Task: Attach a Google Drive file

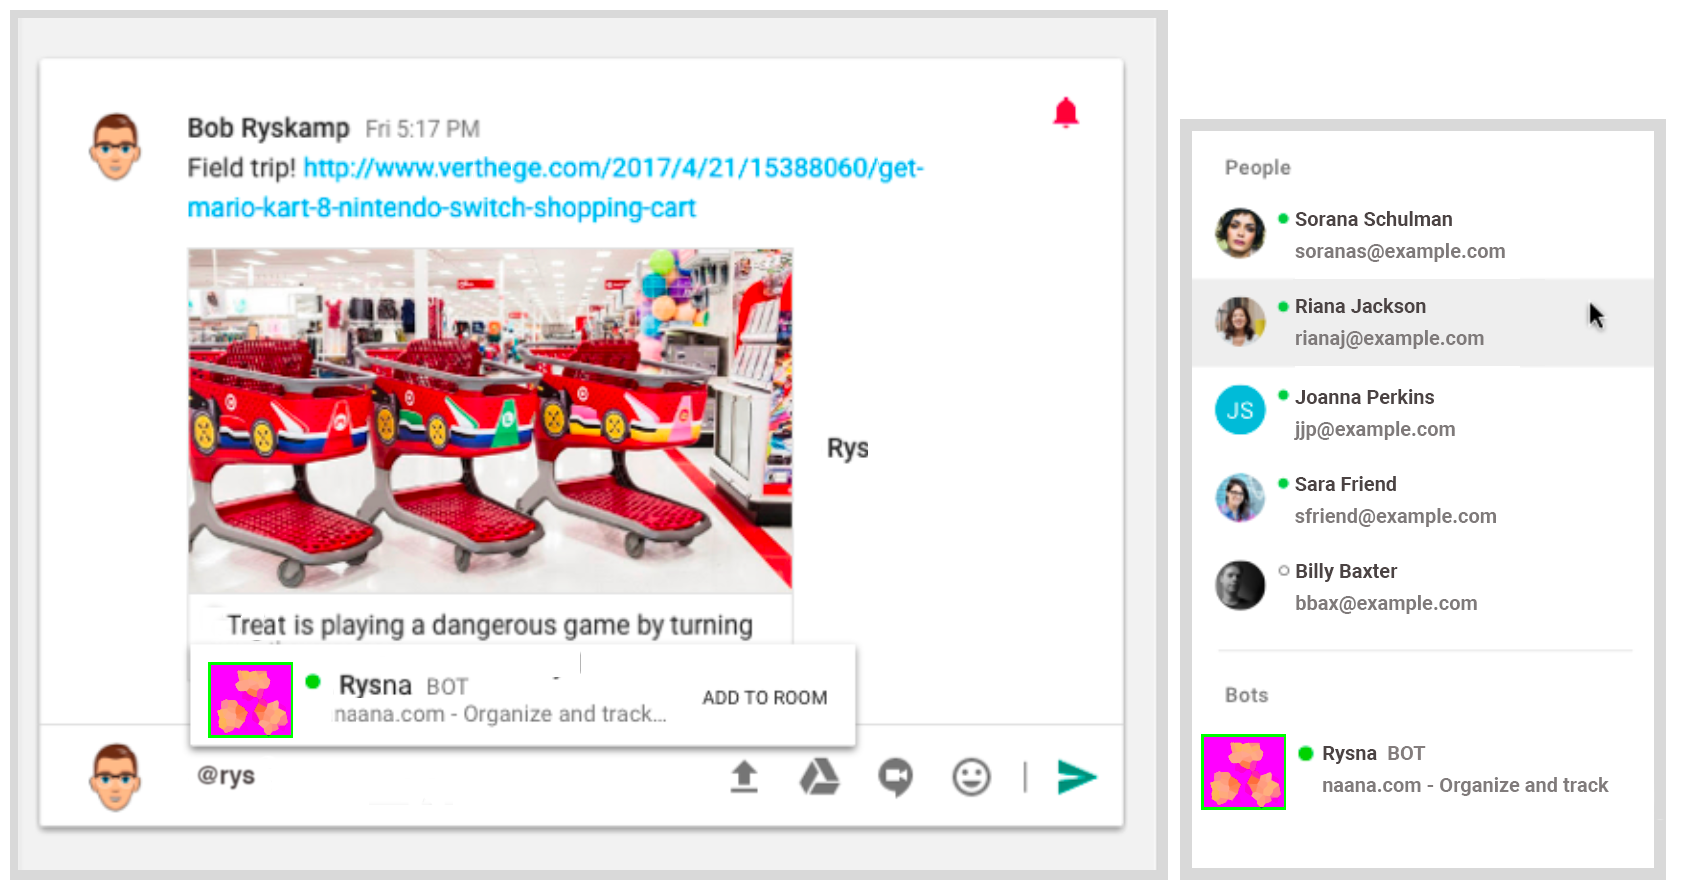Action: click(x=819, y=777)
